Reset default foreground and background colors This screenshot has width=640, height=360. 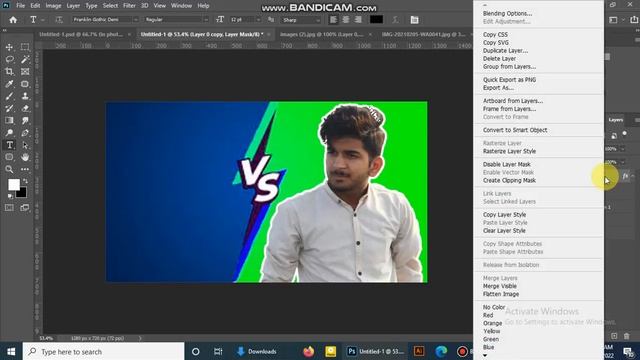click(10, 197)
